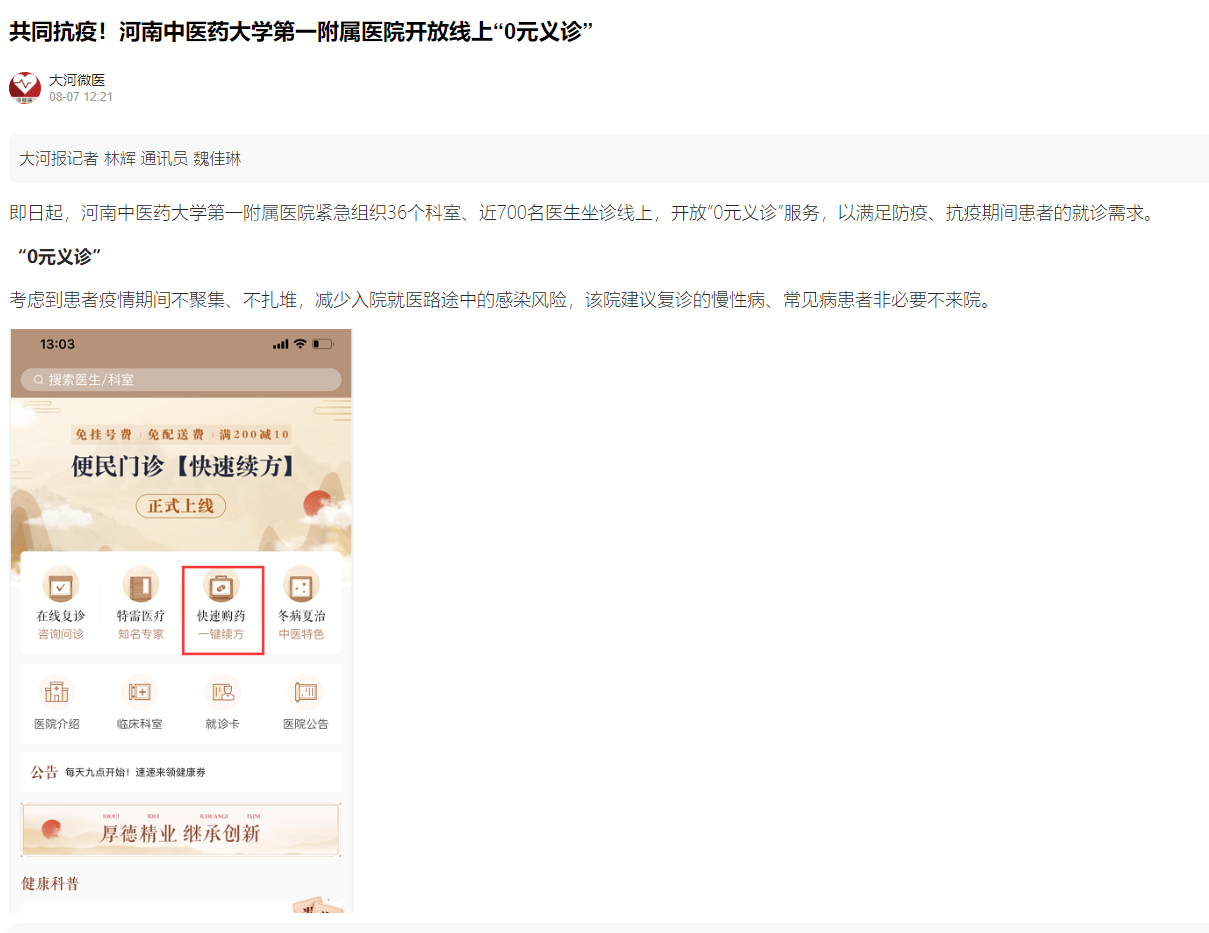This screenshot has width=1209, height=933.
Task: Select the 健康科普 section heading
Action: point(50,884)
